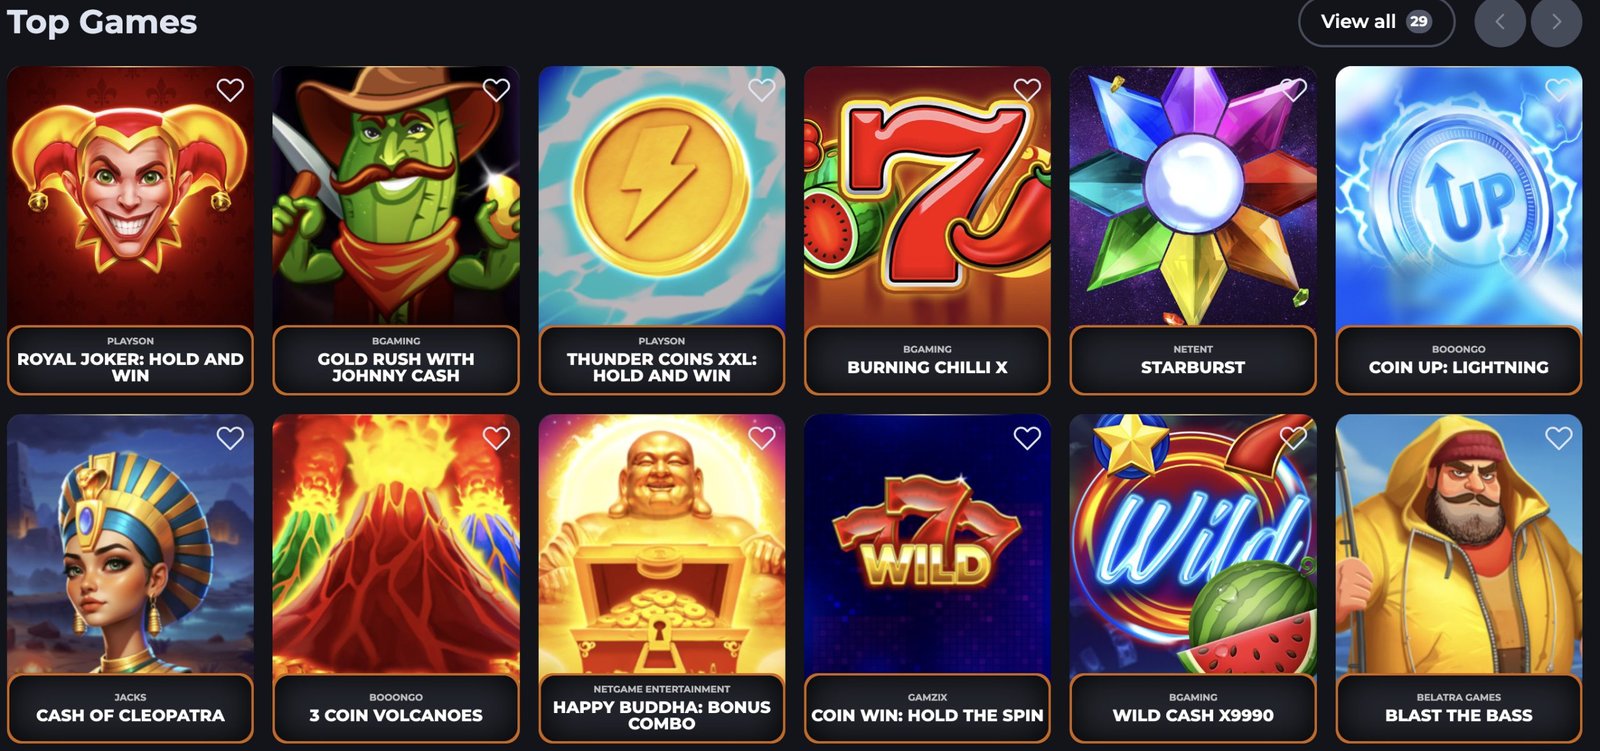The width and height of the screenshot is (1600, 751).
Task: Favorite Cash of Cleopatra using heart icon
Action: pos(230,438)
